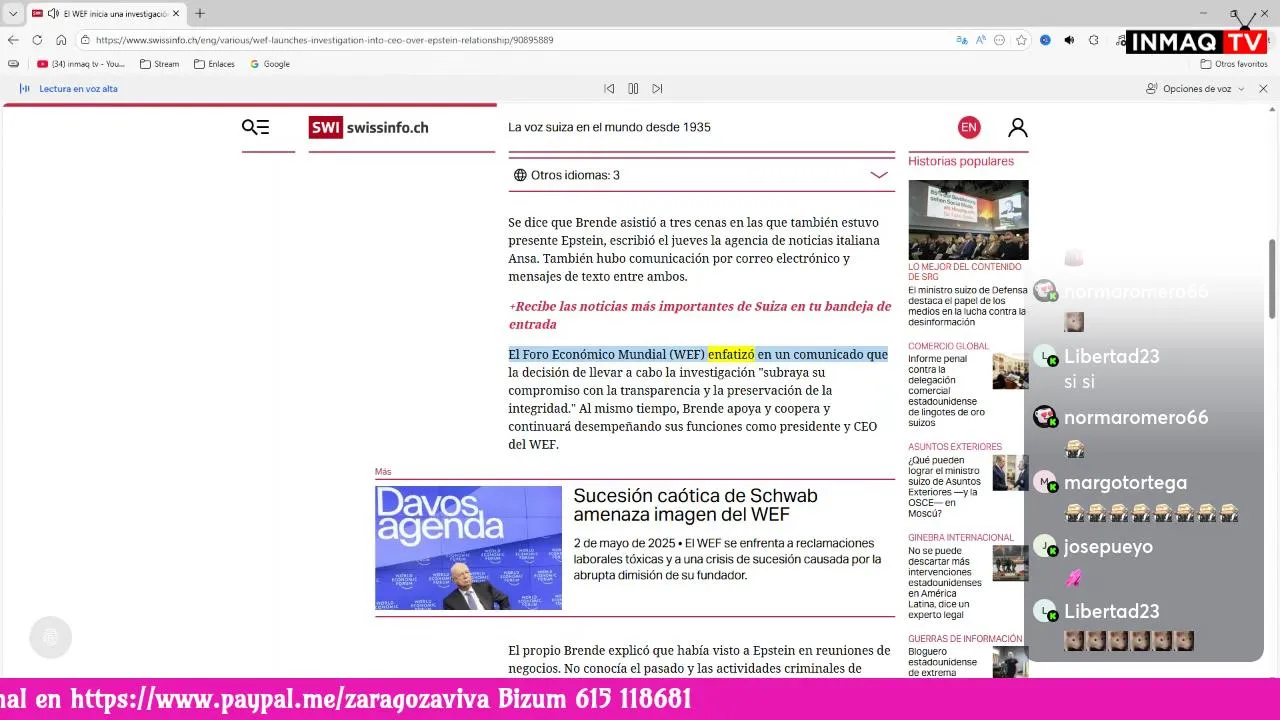Switch language with the red EN button
The image size is (1280, 720).
[968, 127]
